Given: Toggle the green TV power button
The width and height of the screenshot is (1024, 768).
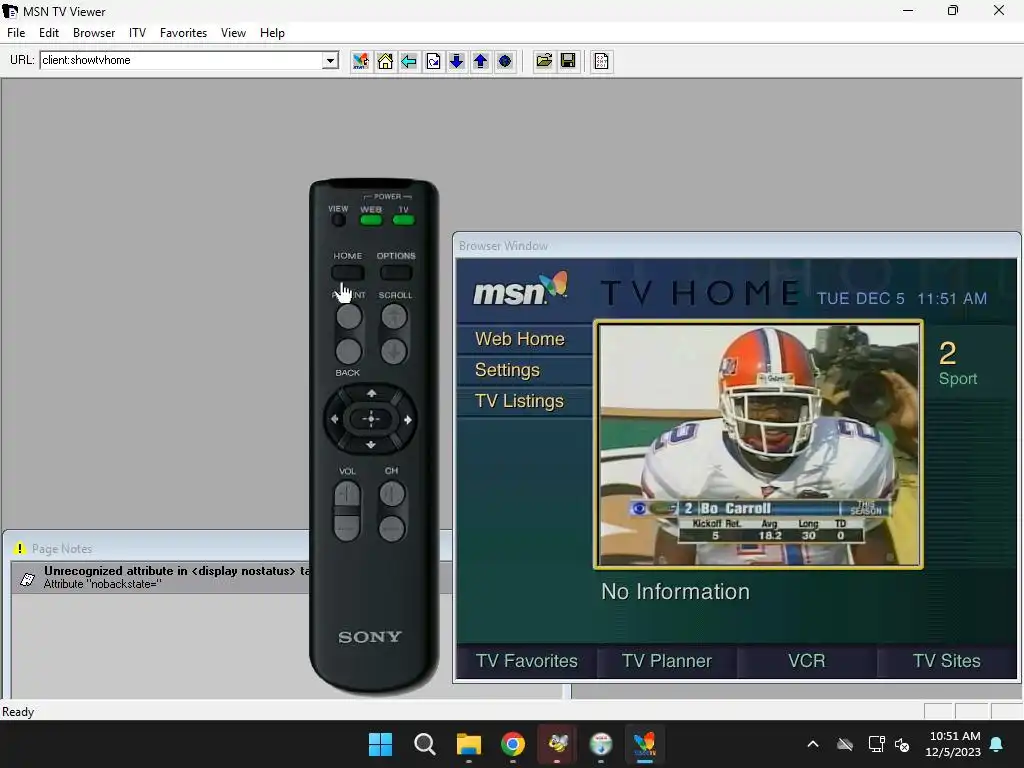Looking at the screenshot, I should [x=404, y=220].
